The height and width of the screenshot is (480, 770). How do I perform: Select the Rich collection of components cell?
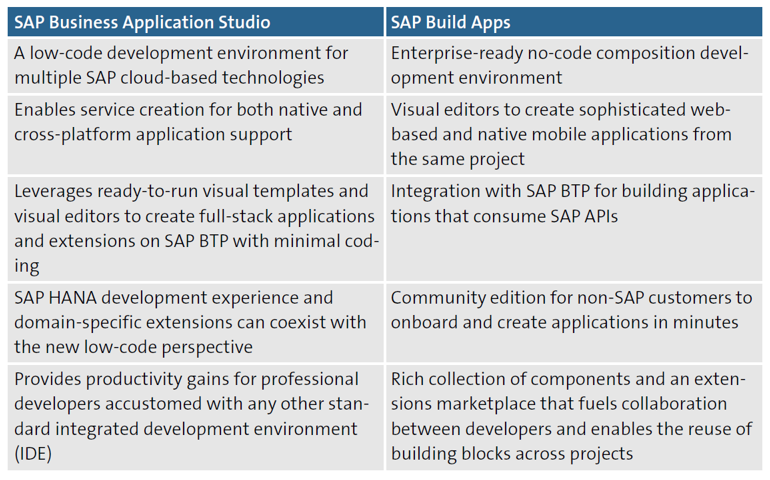pyautogui.click(x=574, y=416)
